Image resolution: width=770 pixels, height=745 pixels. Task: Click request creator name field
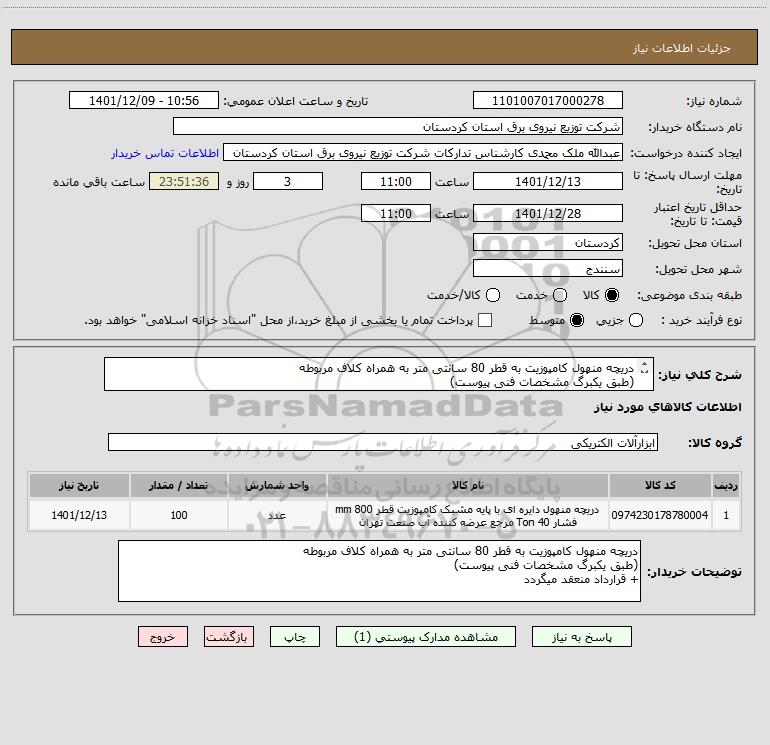coord(423,152)
